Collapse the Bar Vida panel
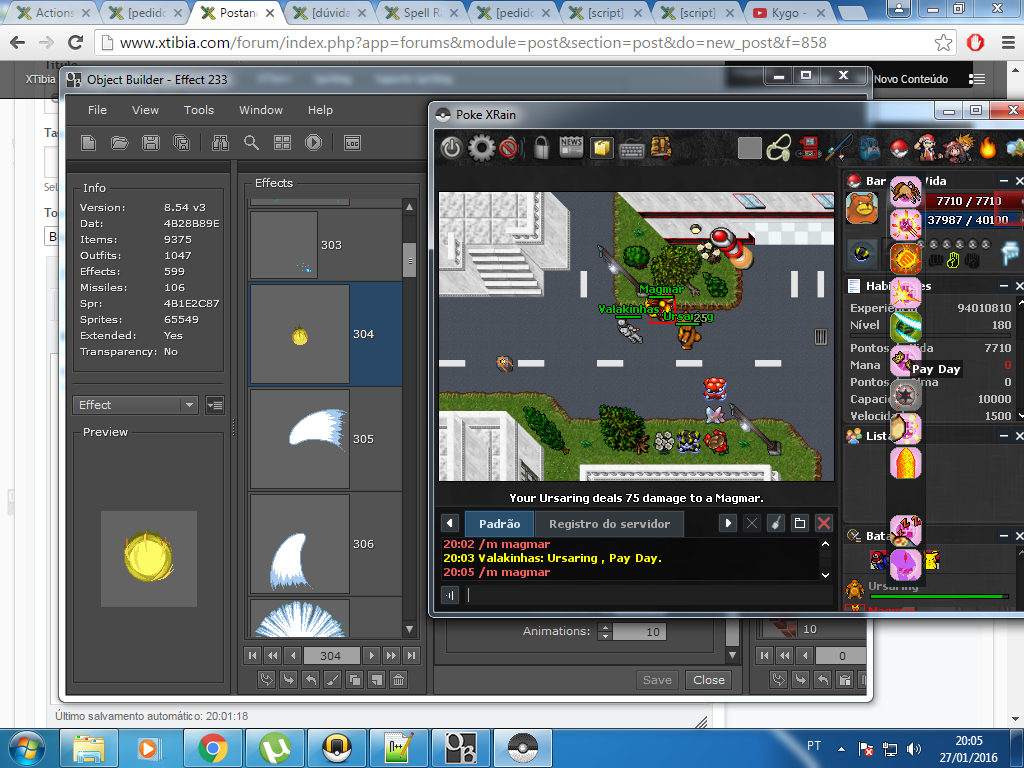Screen dimensions: 1024x768 click(x=1004, y=181)
